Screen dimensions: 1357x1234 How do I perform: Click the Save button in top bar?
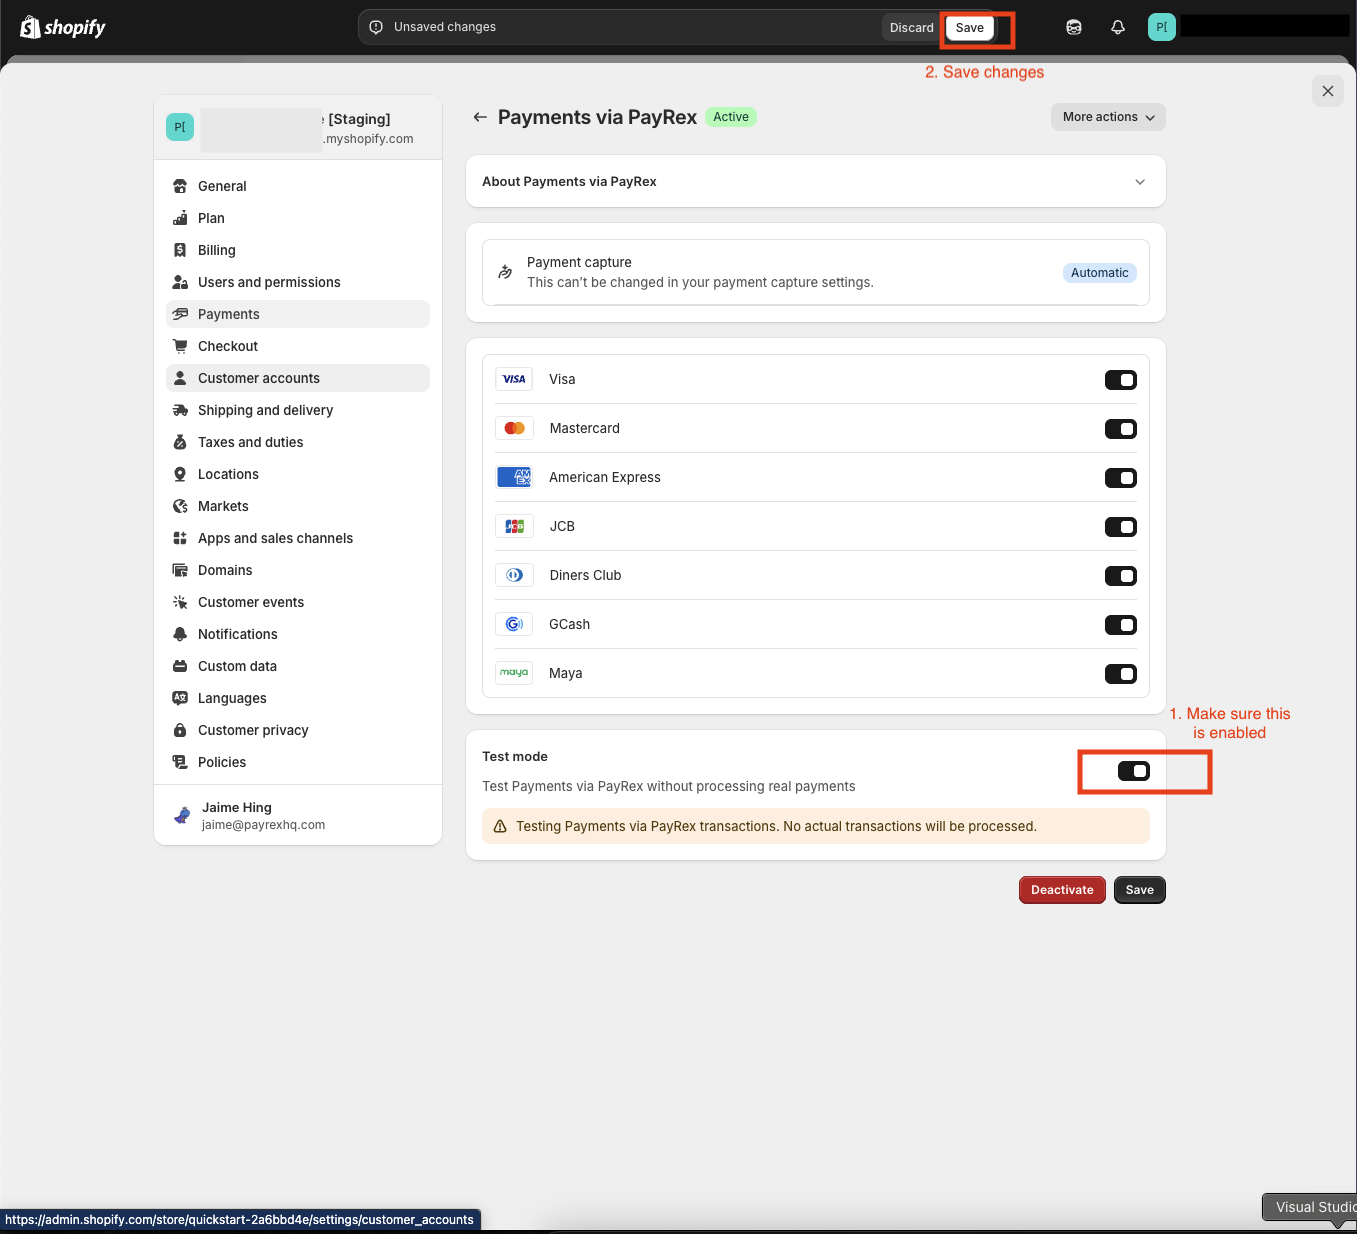click(x=968, y=27)
